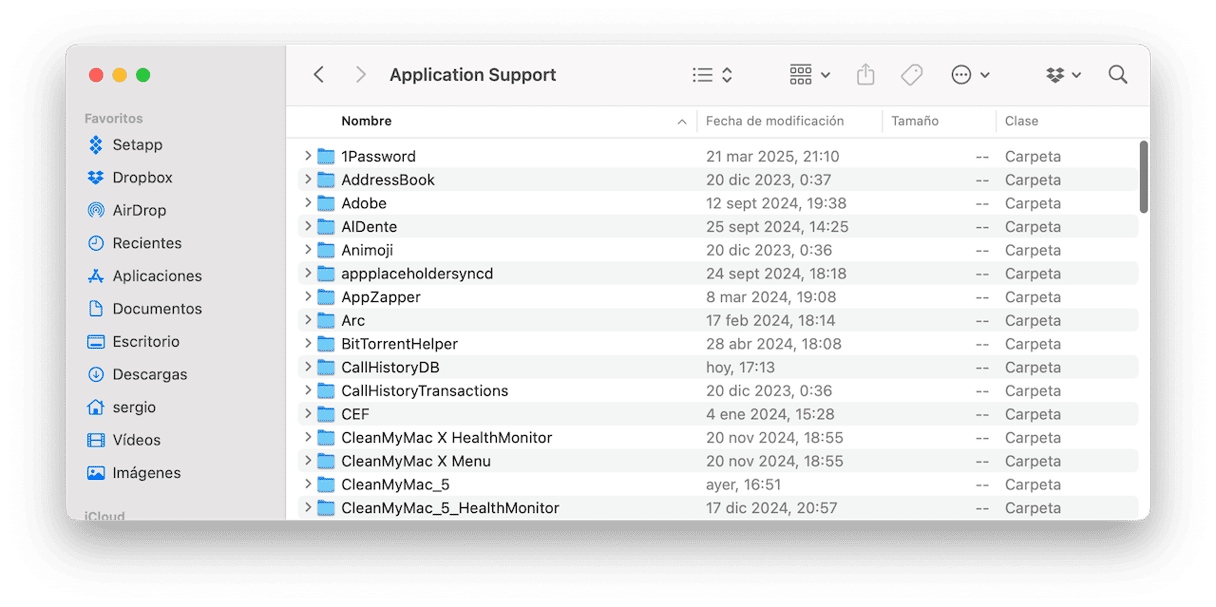Select the AppZapper folder name
This screenshot has width=1216, height=607.
point(381,297)
